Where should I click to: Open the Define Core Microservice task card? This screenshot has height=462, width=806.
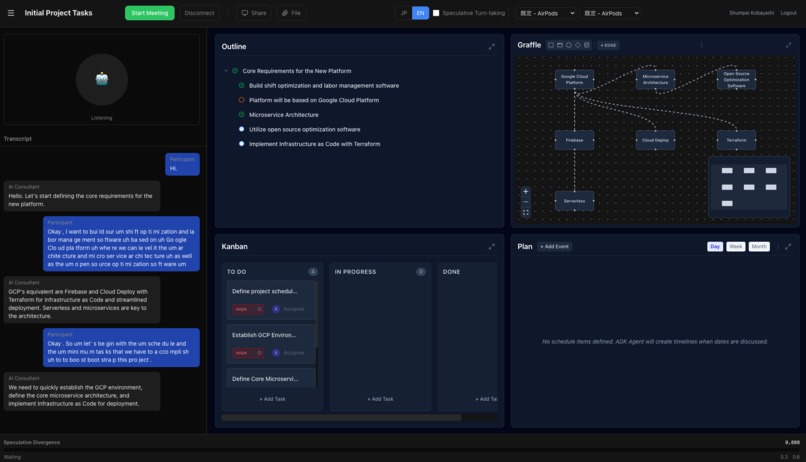pyautogui.click(x=271, y=378)
